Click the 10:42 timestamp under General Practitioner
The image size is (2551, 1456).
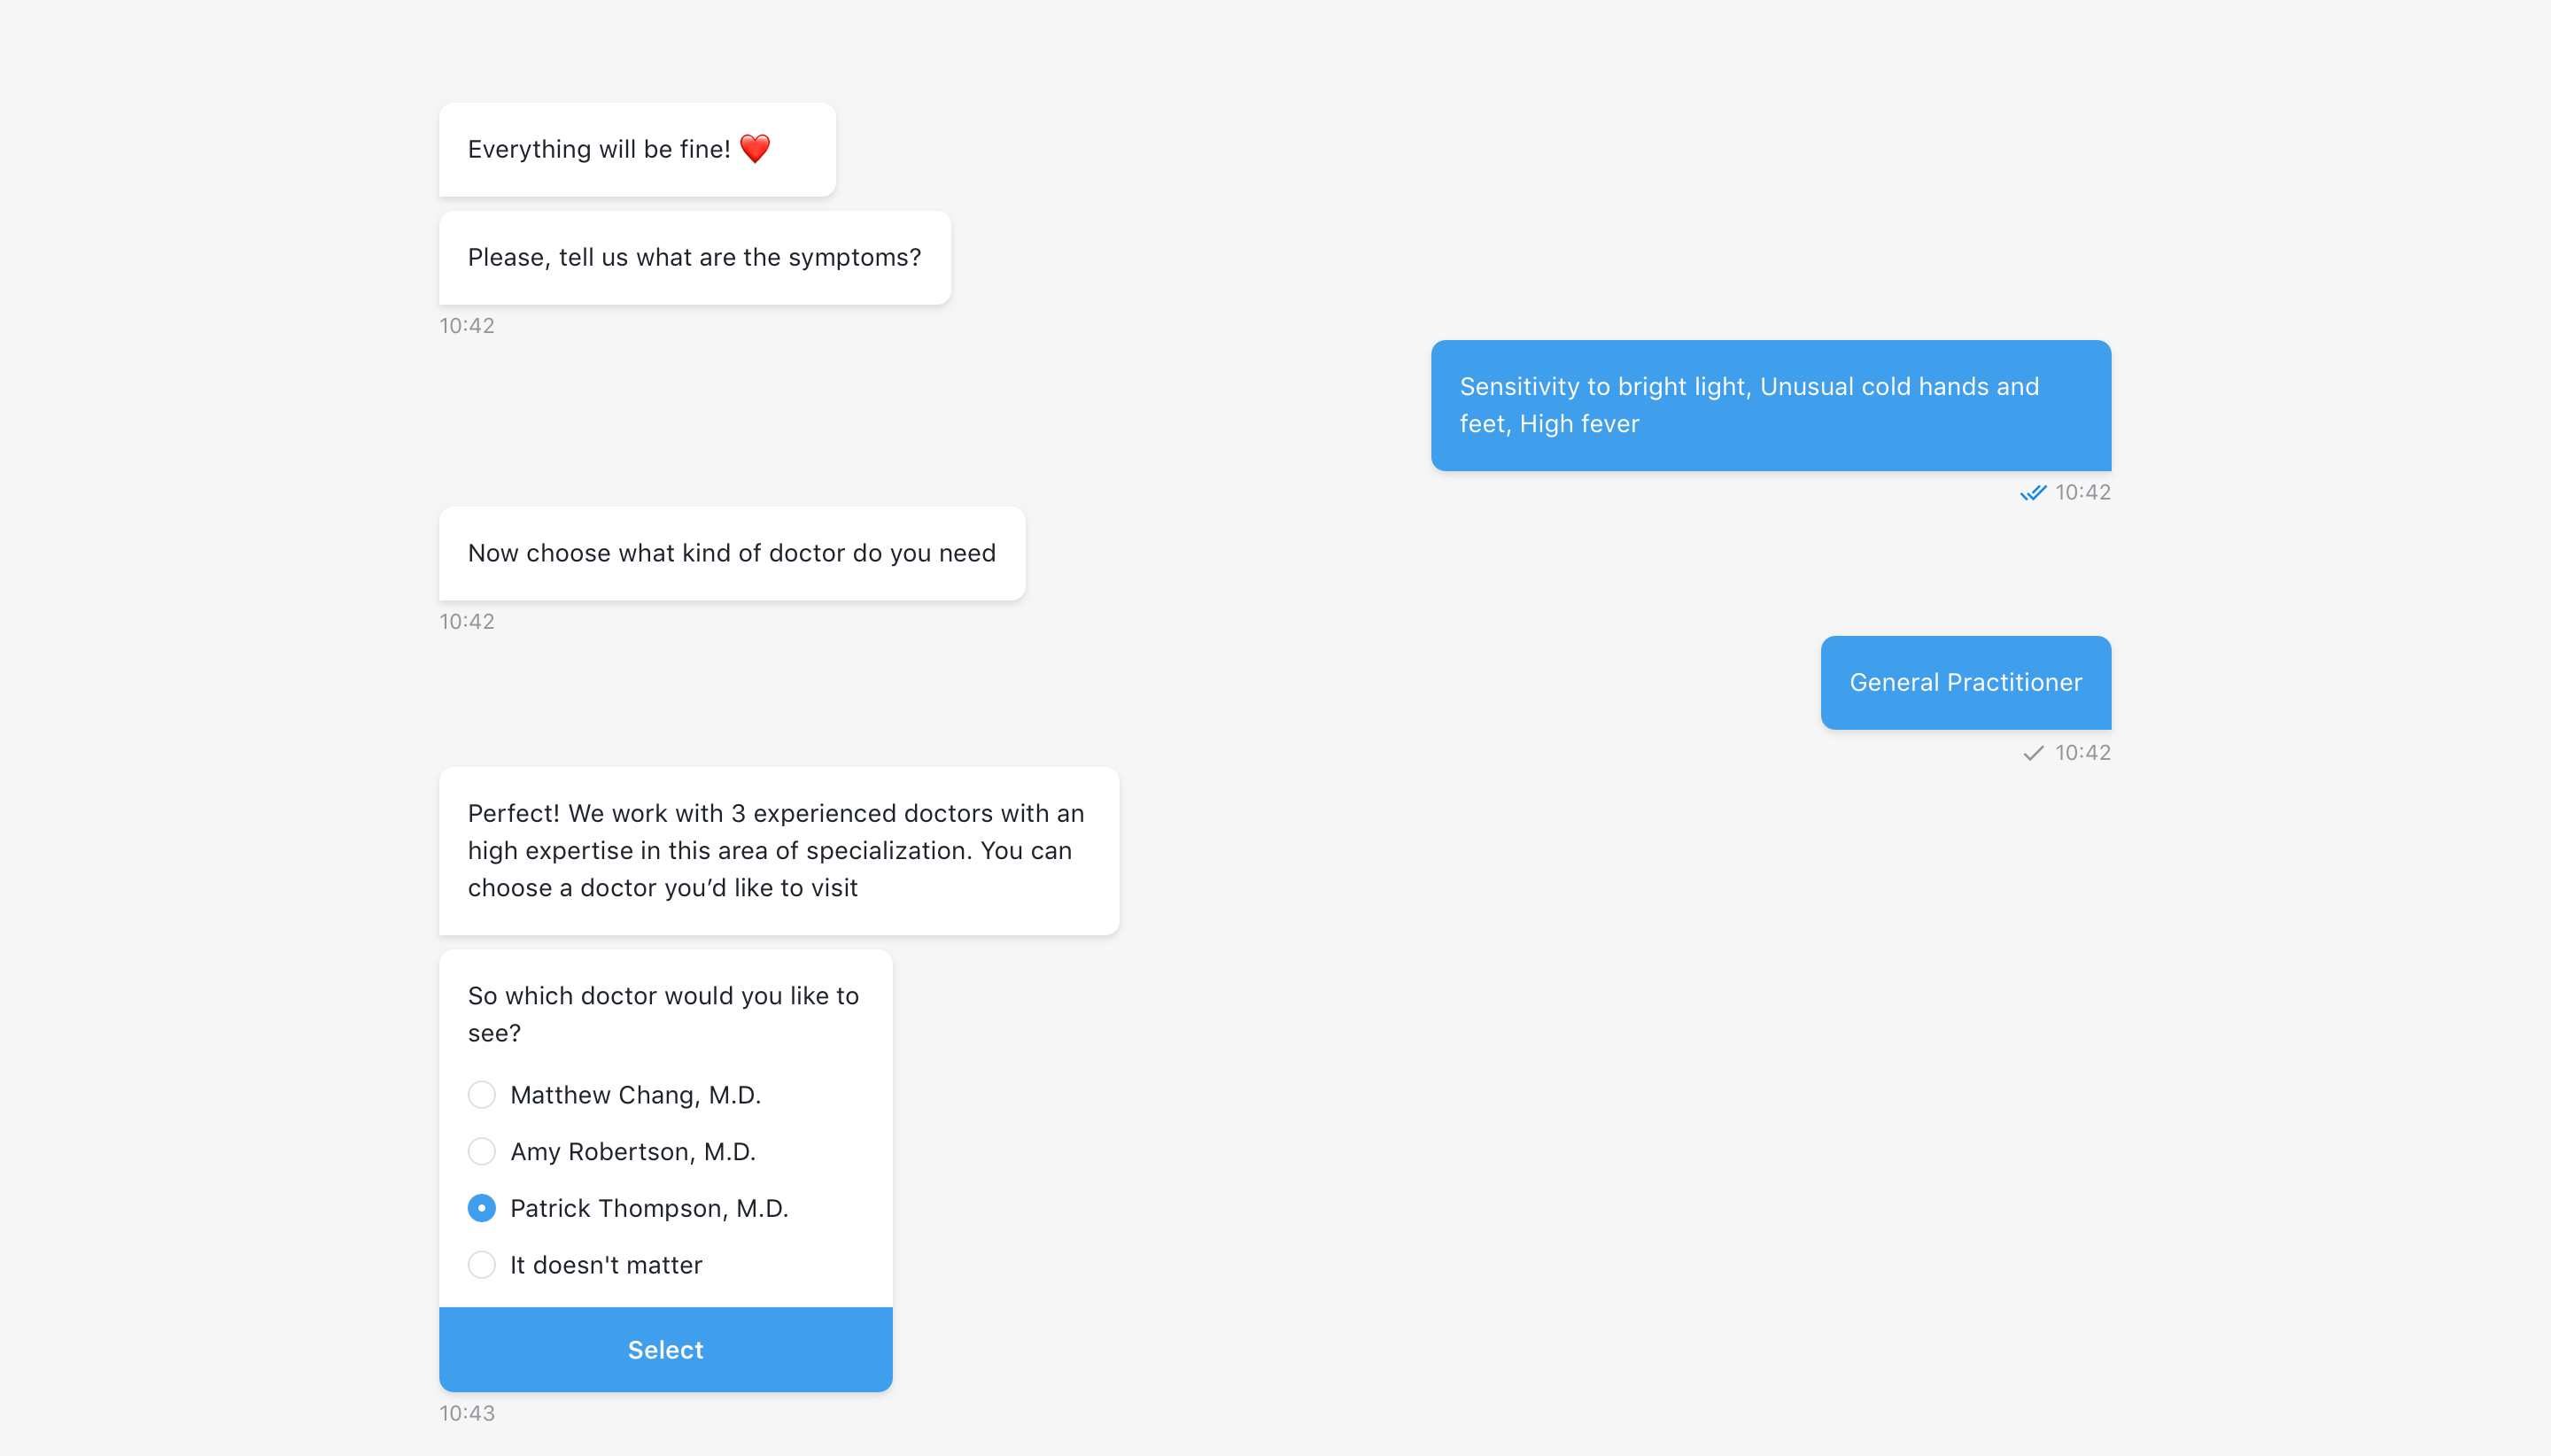[2082, 753]
